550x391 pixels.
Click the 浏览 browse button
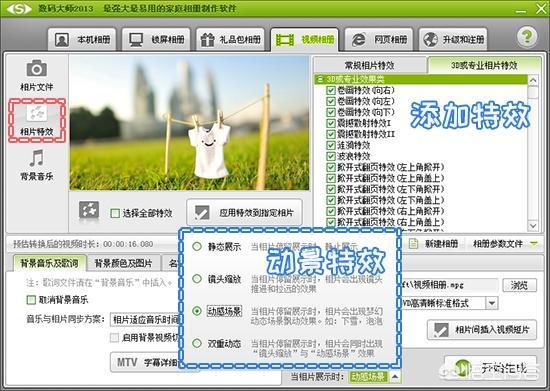click(x=519, y=285)
